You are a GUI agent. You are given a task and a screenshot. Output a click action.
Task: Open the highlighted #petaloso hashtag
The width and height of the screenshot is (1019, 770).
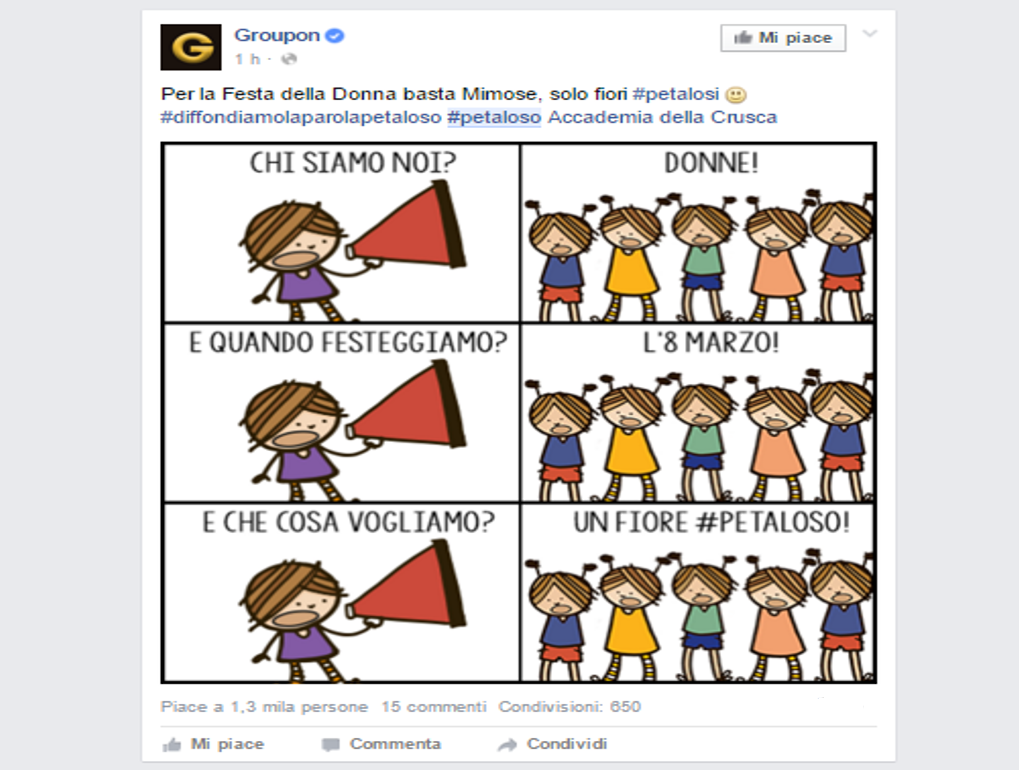494,118
